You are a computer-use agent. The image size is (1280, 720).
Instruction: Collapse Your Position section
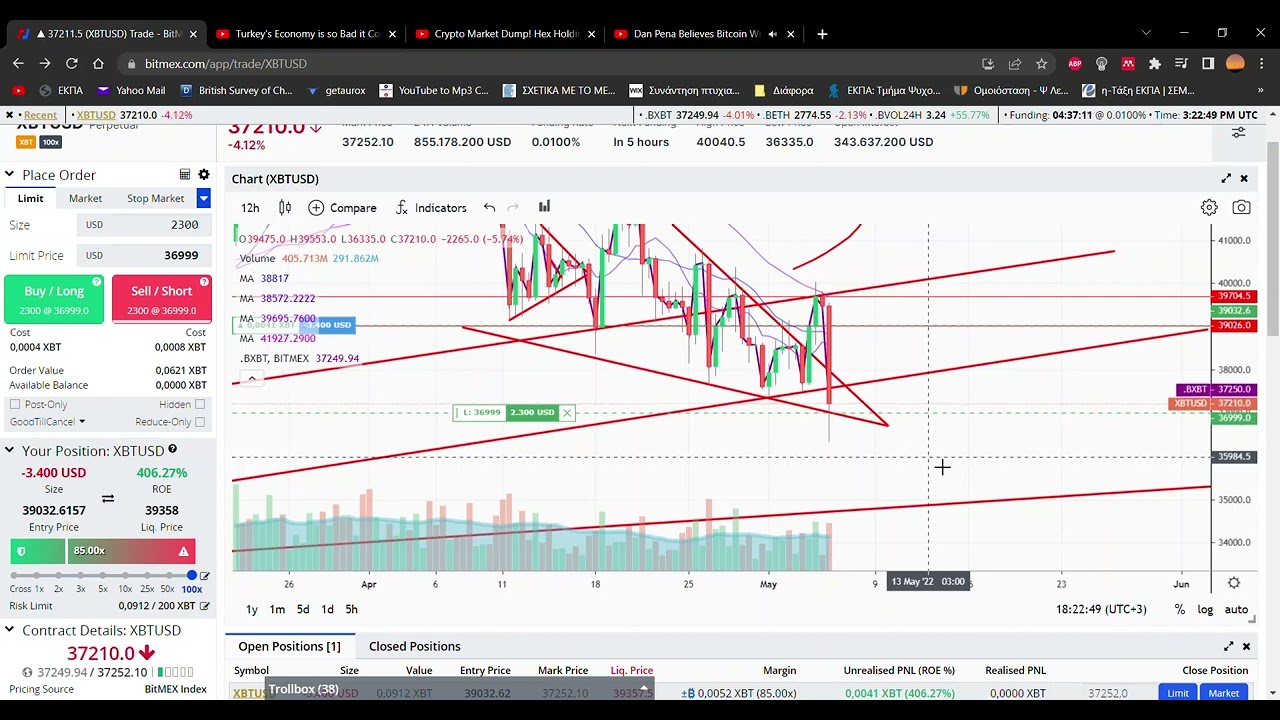(x=9, y=451)
